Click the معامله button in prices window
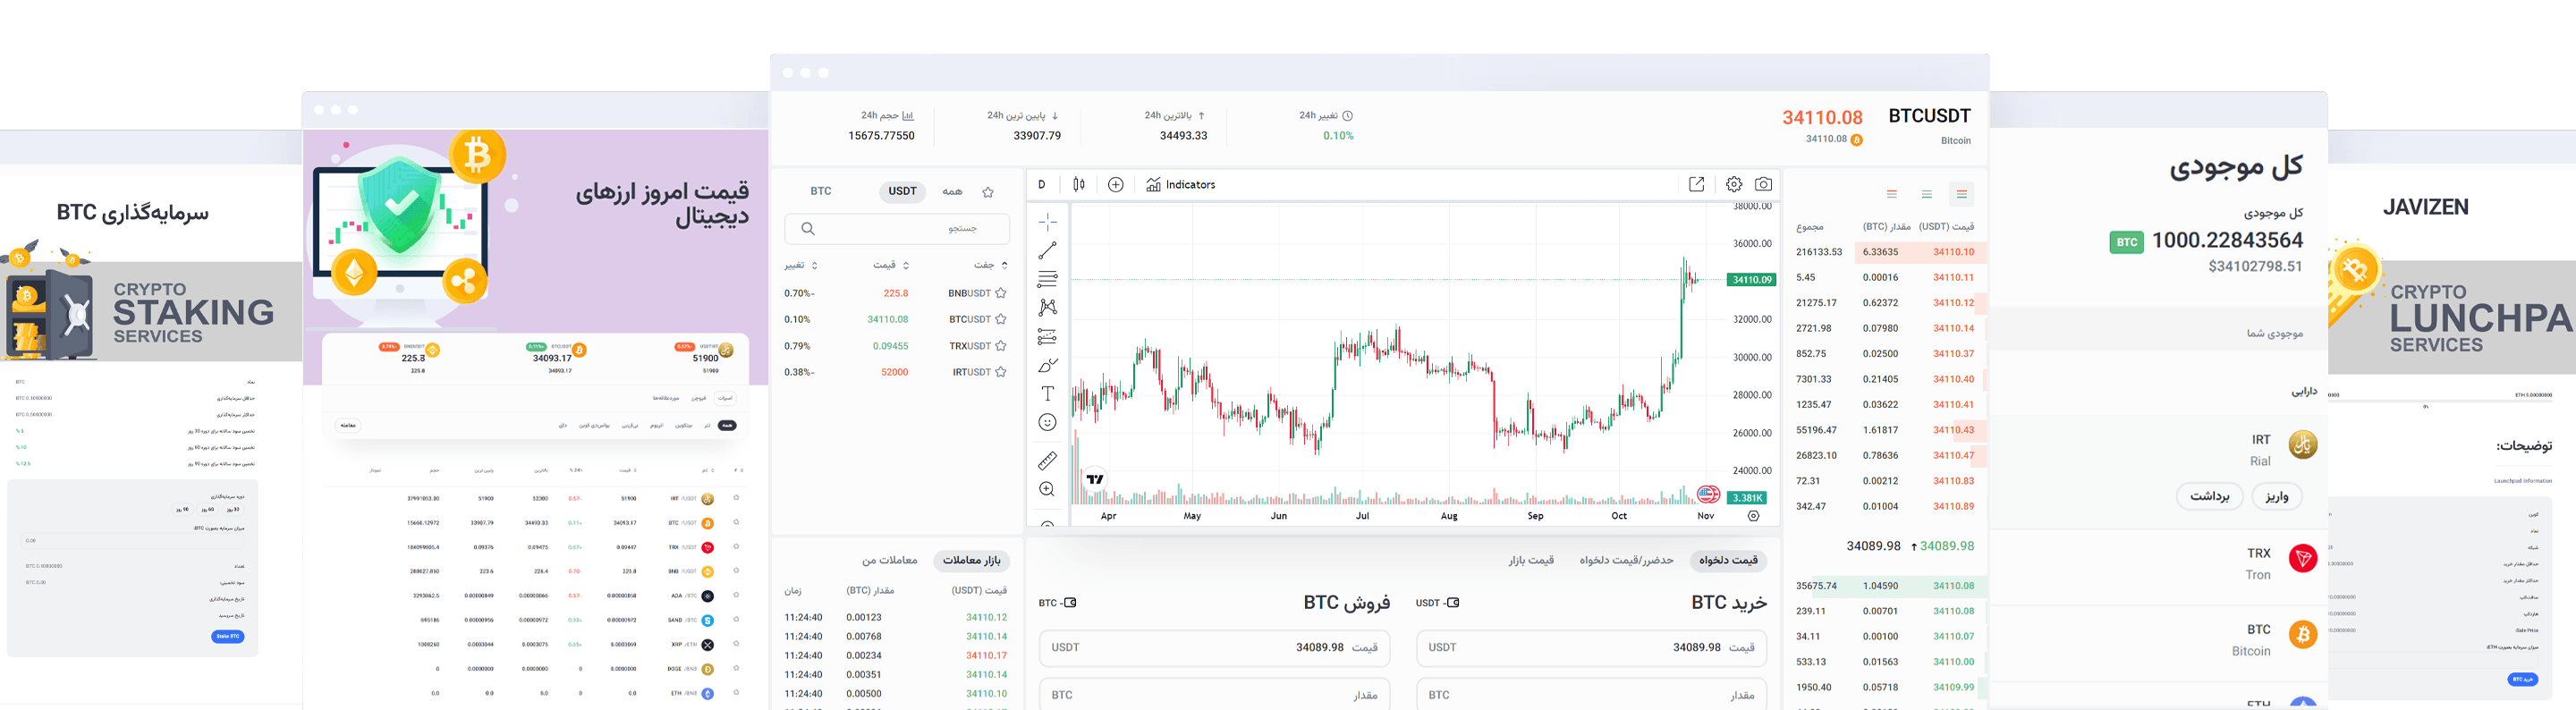This screenshot has height=710, width=2576. (x=347, y=425)
